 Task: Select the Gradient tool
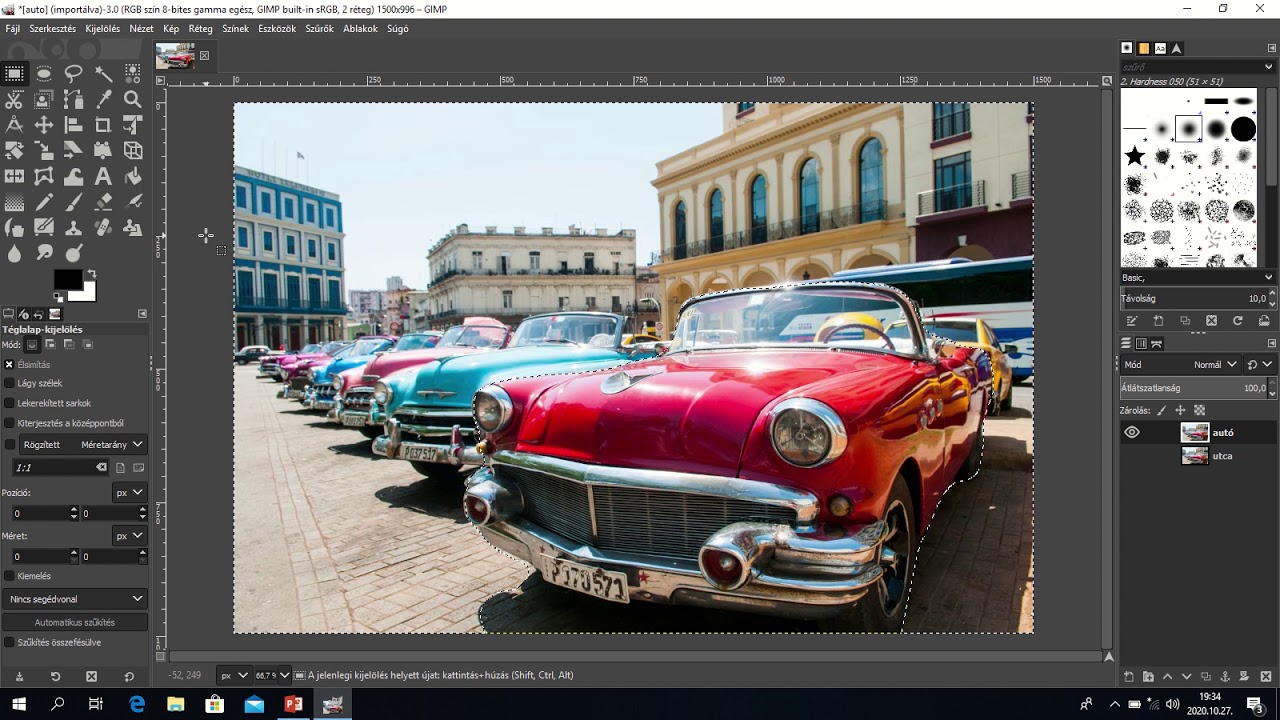[x=14, y=203]
